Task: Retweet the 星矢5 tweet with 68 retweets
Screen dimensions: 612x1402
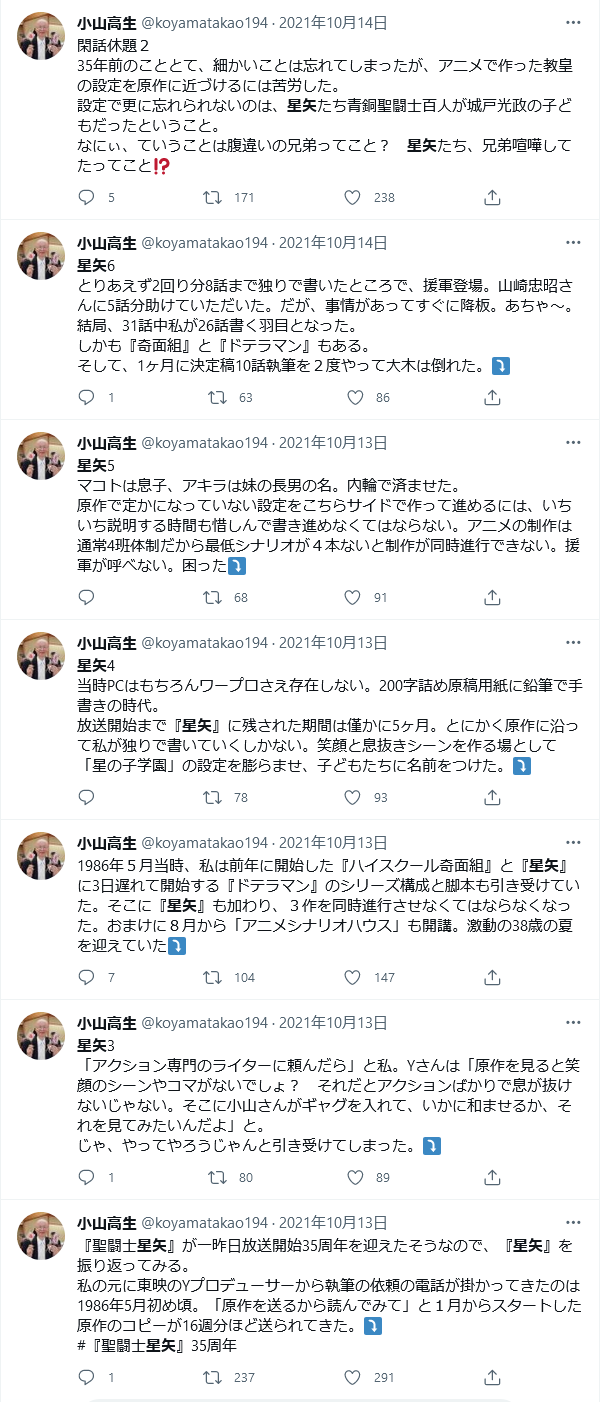Action: (212, 598)
